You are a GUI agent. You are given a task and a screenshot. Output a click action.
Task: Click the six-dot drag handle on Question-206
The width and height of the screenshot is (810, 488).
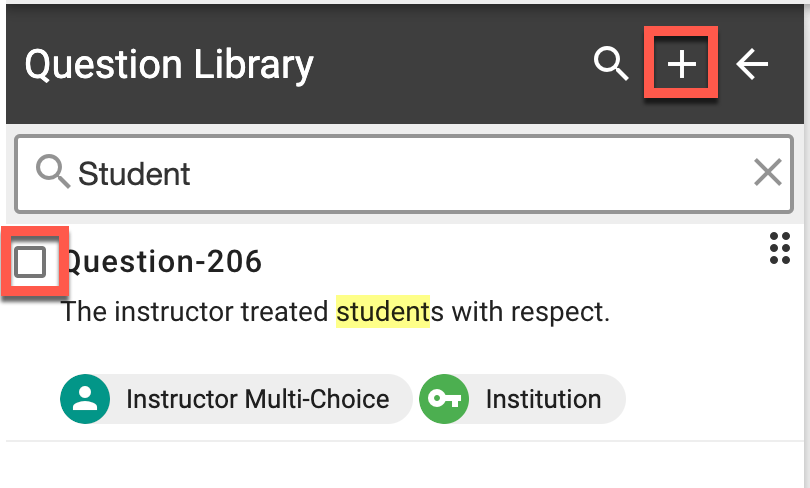(780, 248)
